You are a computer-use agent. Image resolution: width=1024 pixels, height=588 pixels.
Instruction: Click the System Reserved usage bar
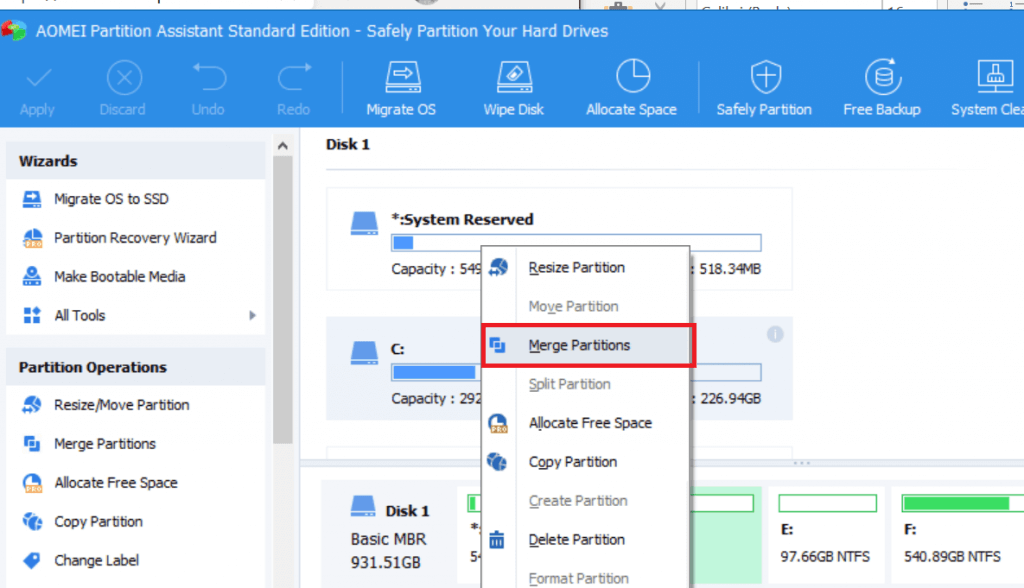click(576, 243)
